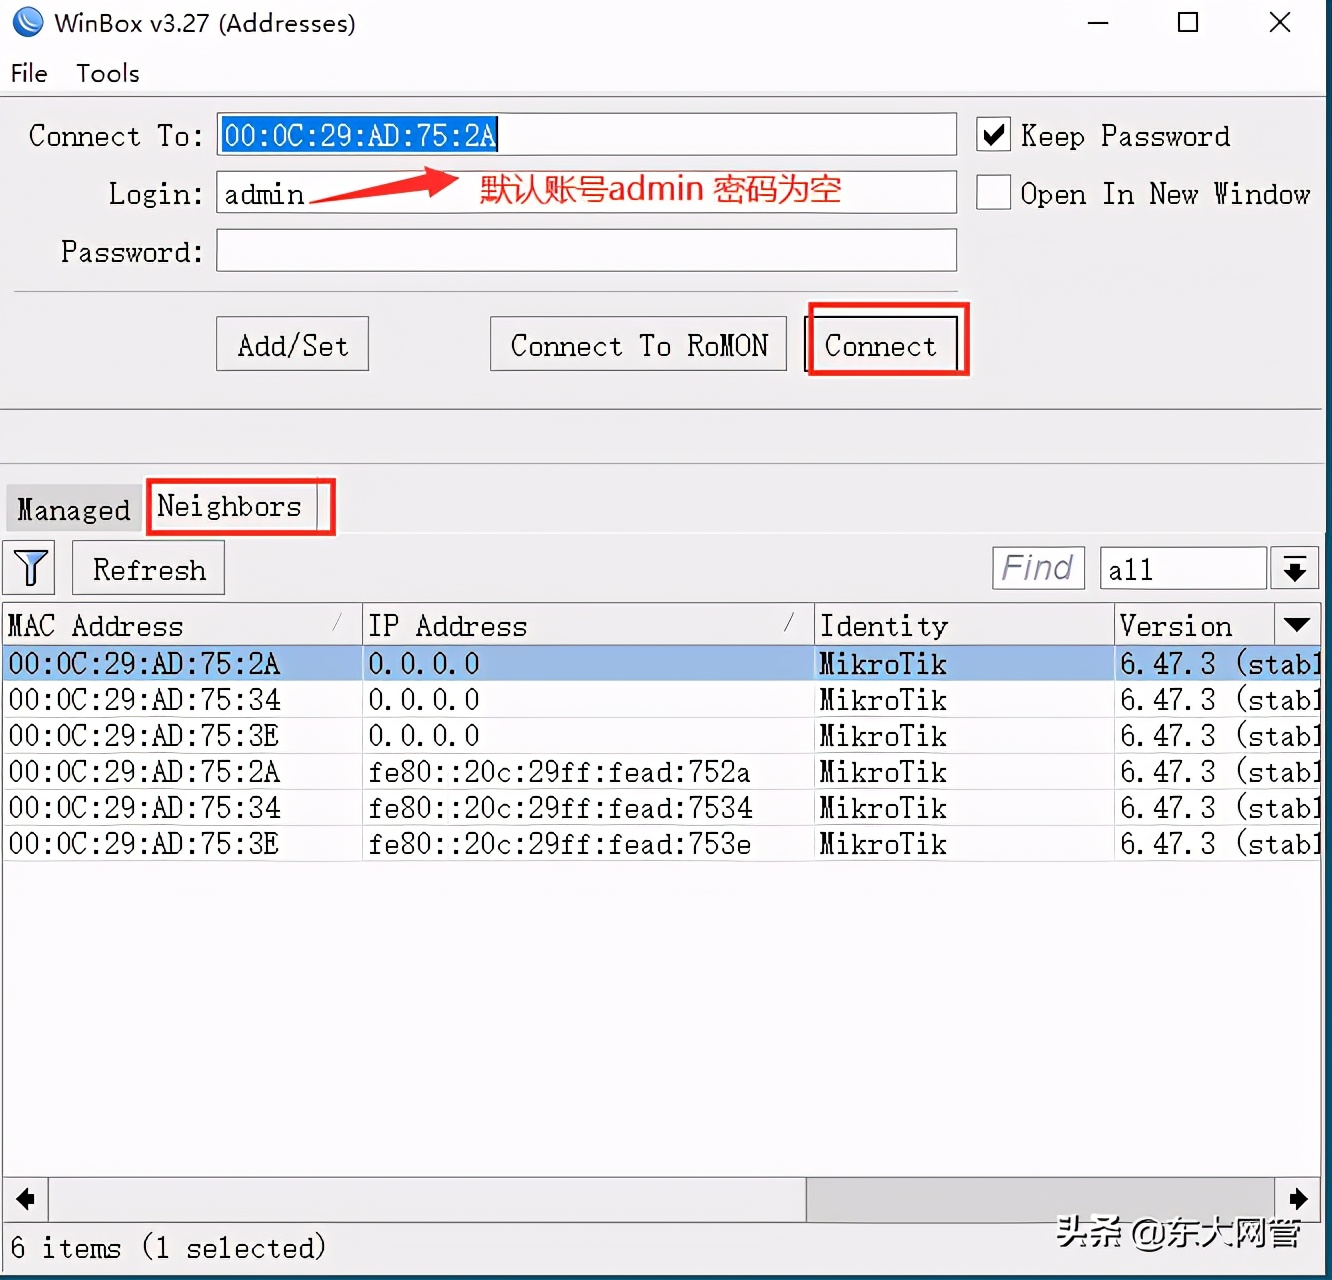The image size is (1332, 1280).
Task: Sort by Identity column header
Action: click(964, 625)
